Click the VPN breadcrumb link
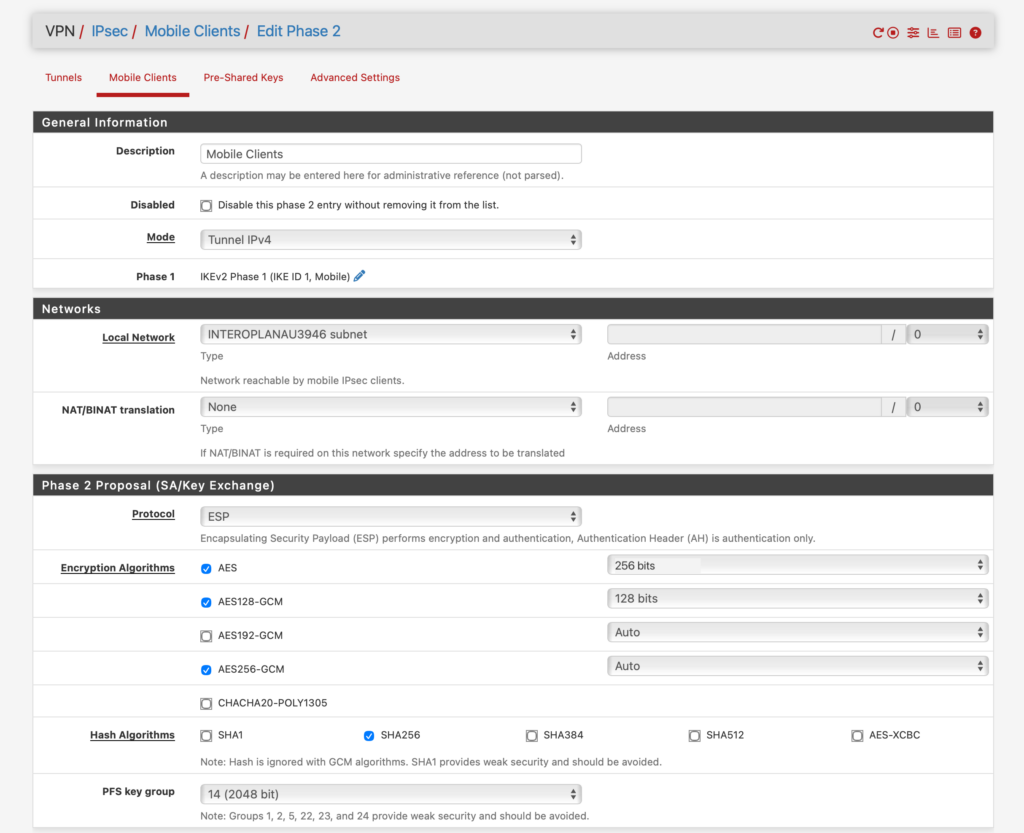Viewport: 1024px width, 833px height. coord(60,31)
